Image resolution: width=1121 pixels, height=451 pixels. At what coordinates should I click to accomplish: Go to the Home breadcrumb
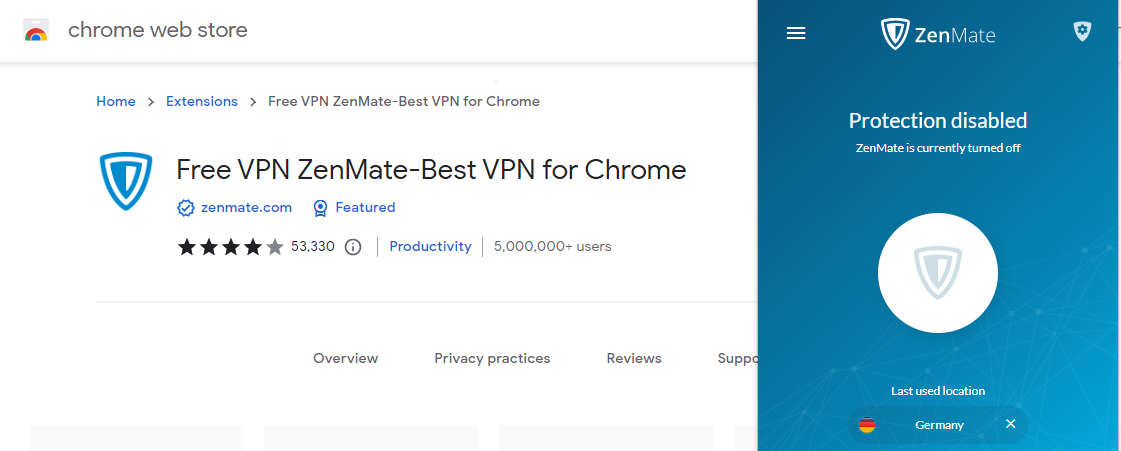[116, 101]
